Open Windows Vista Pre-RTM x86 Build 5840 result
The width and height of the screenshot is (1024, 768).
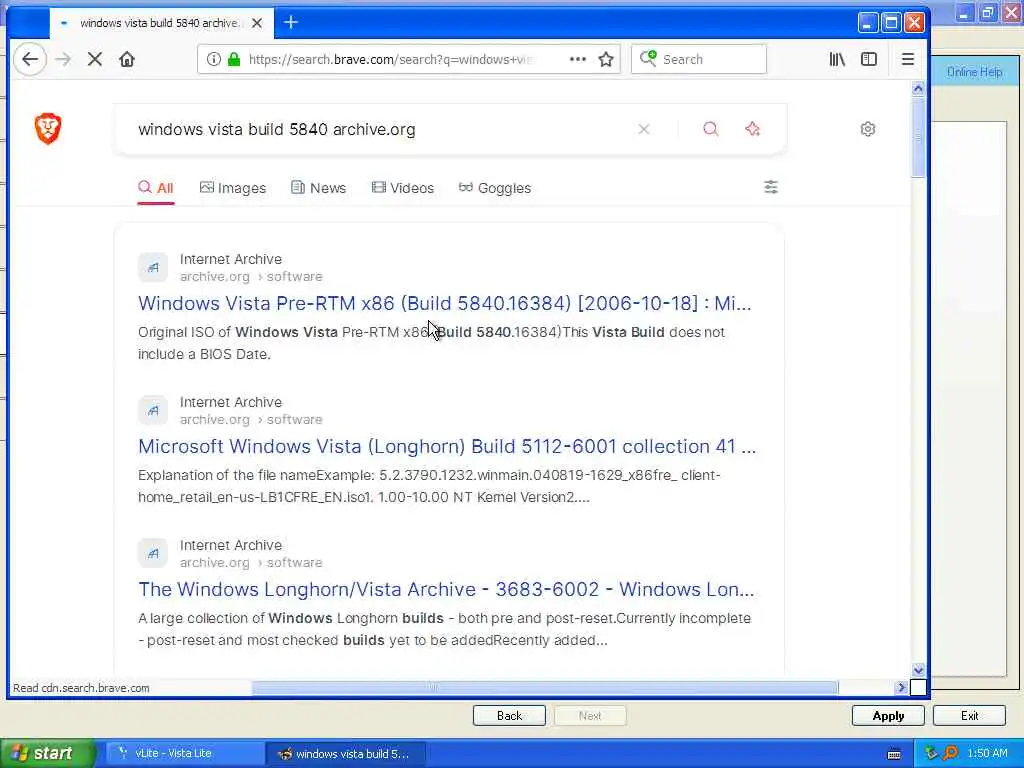tap(445, 303)
